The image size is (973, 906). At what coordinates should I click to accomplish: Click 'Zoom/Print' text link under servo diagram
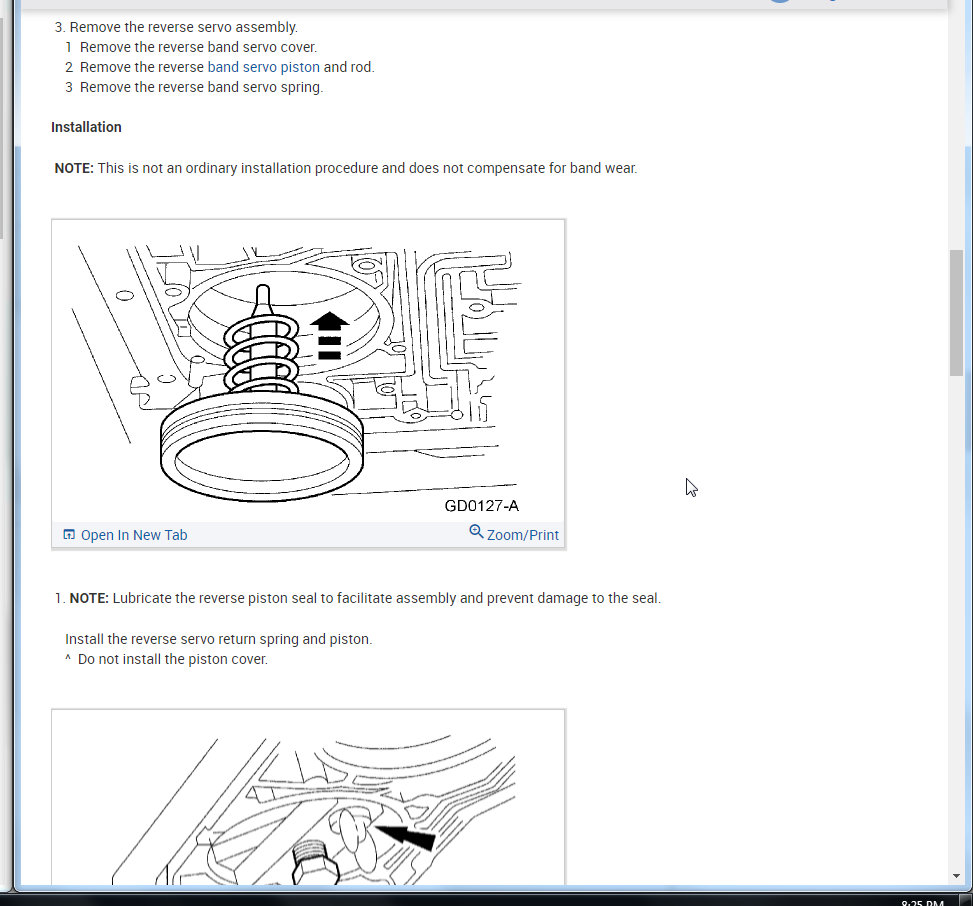point(522,535)
